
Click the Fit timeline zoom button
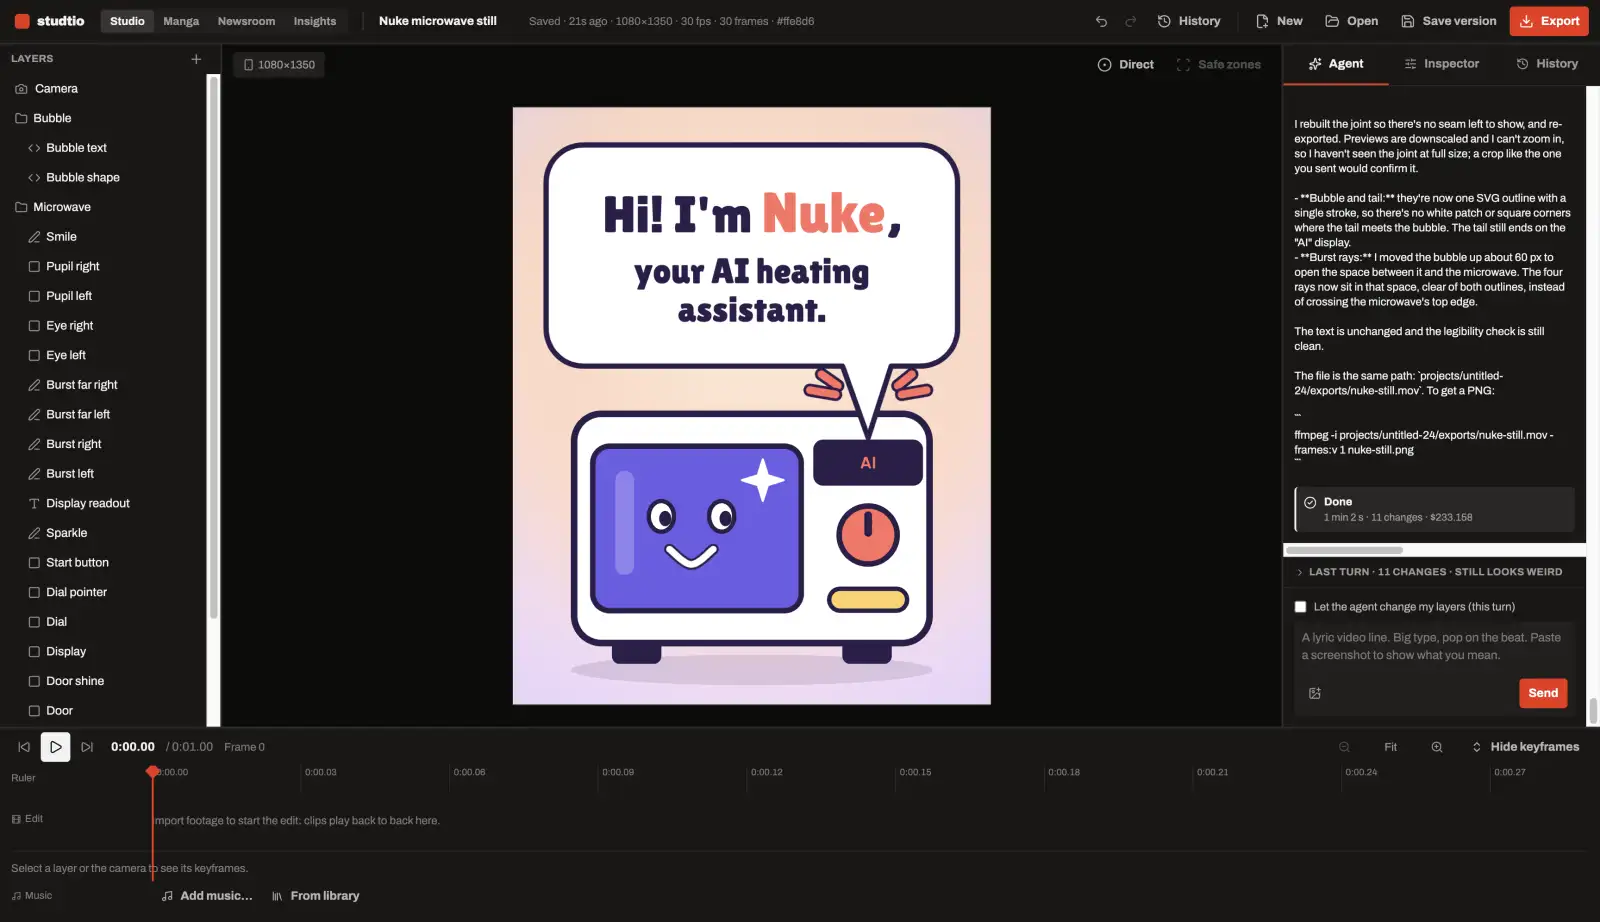[x=1390, y=747]
